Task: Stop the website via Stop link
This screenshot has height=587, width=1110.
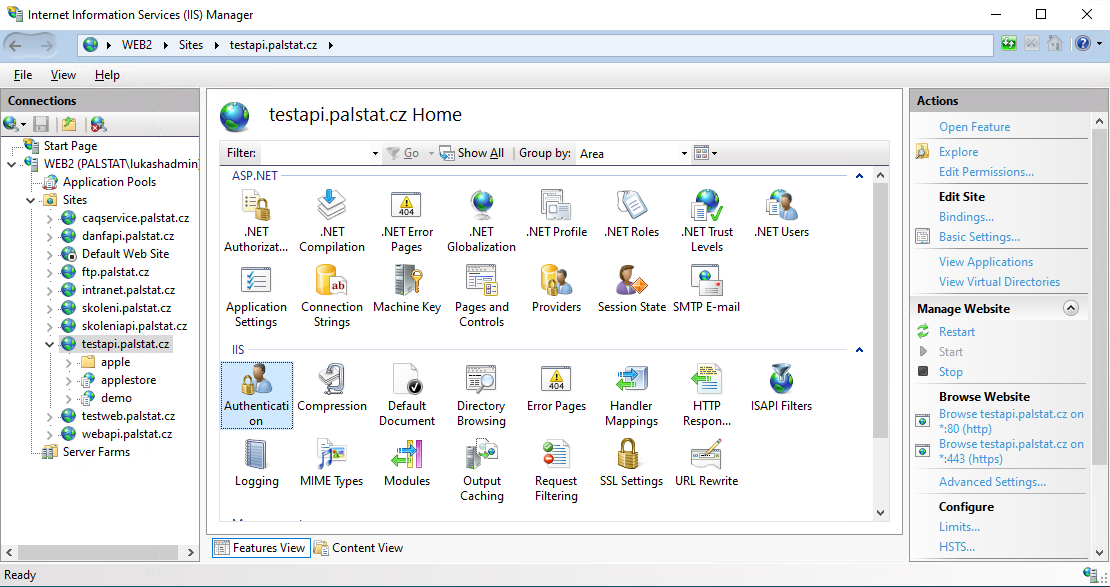Action: point(950,372)
